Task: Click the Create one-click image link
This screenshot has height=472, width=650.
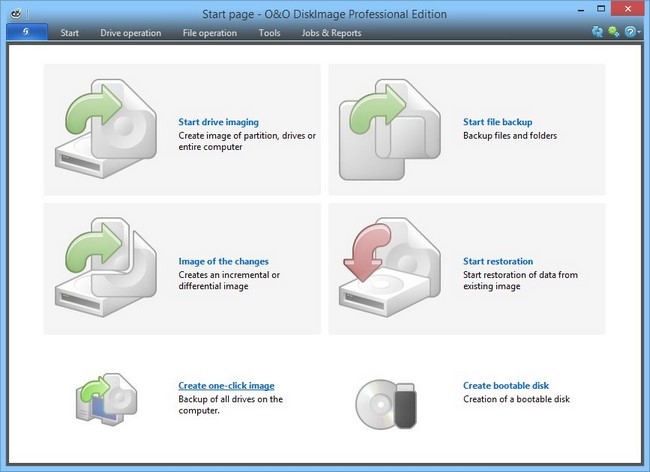Action: [x=226, y=385]
